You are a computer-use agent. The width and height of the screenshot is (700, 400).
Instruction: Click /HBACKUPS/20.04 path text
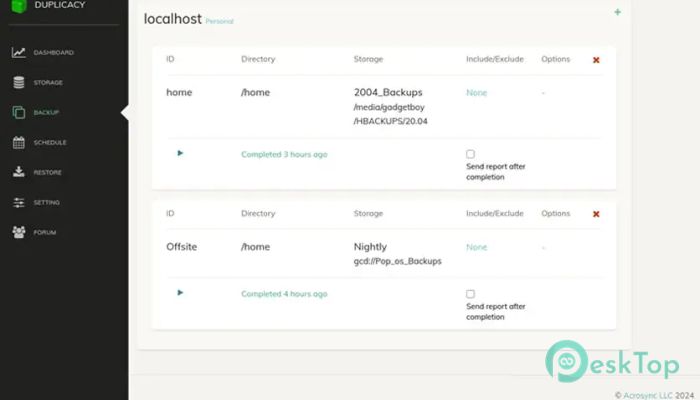(x=390, y=121)
